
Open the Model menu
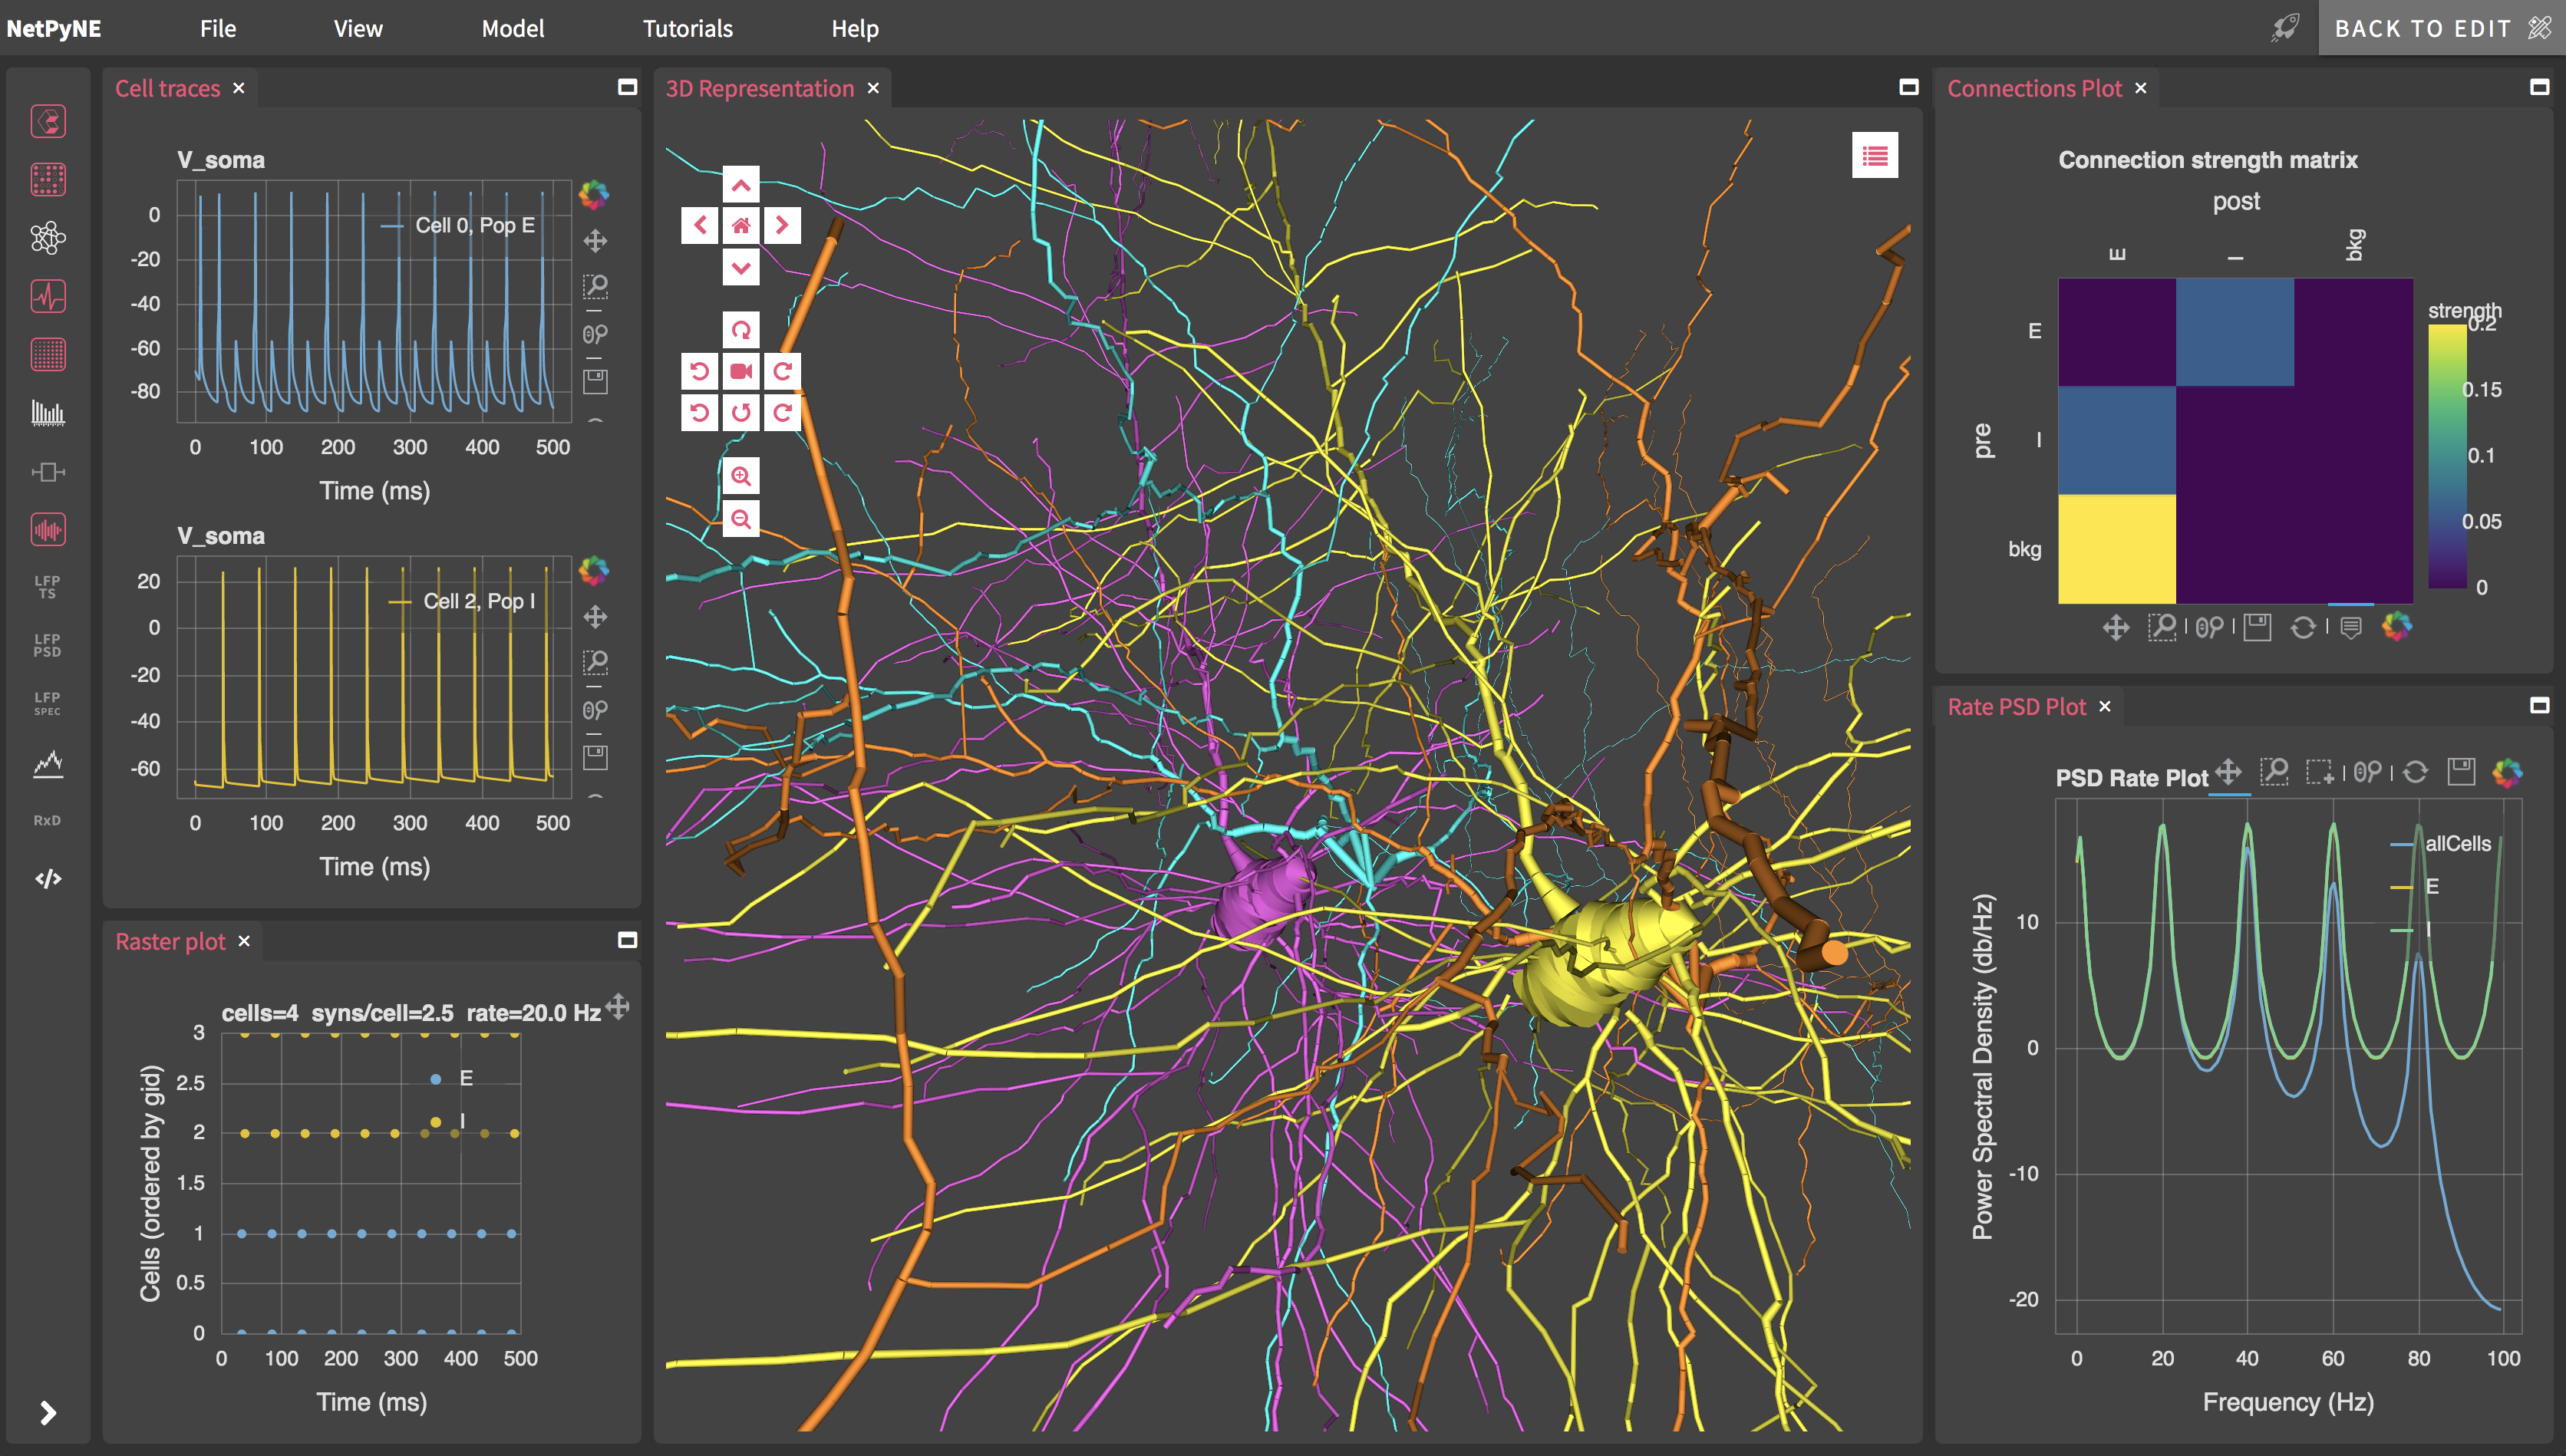tap(512, 28)
